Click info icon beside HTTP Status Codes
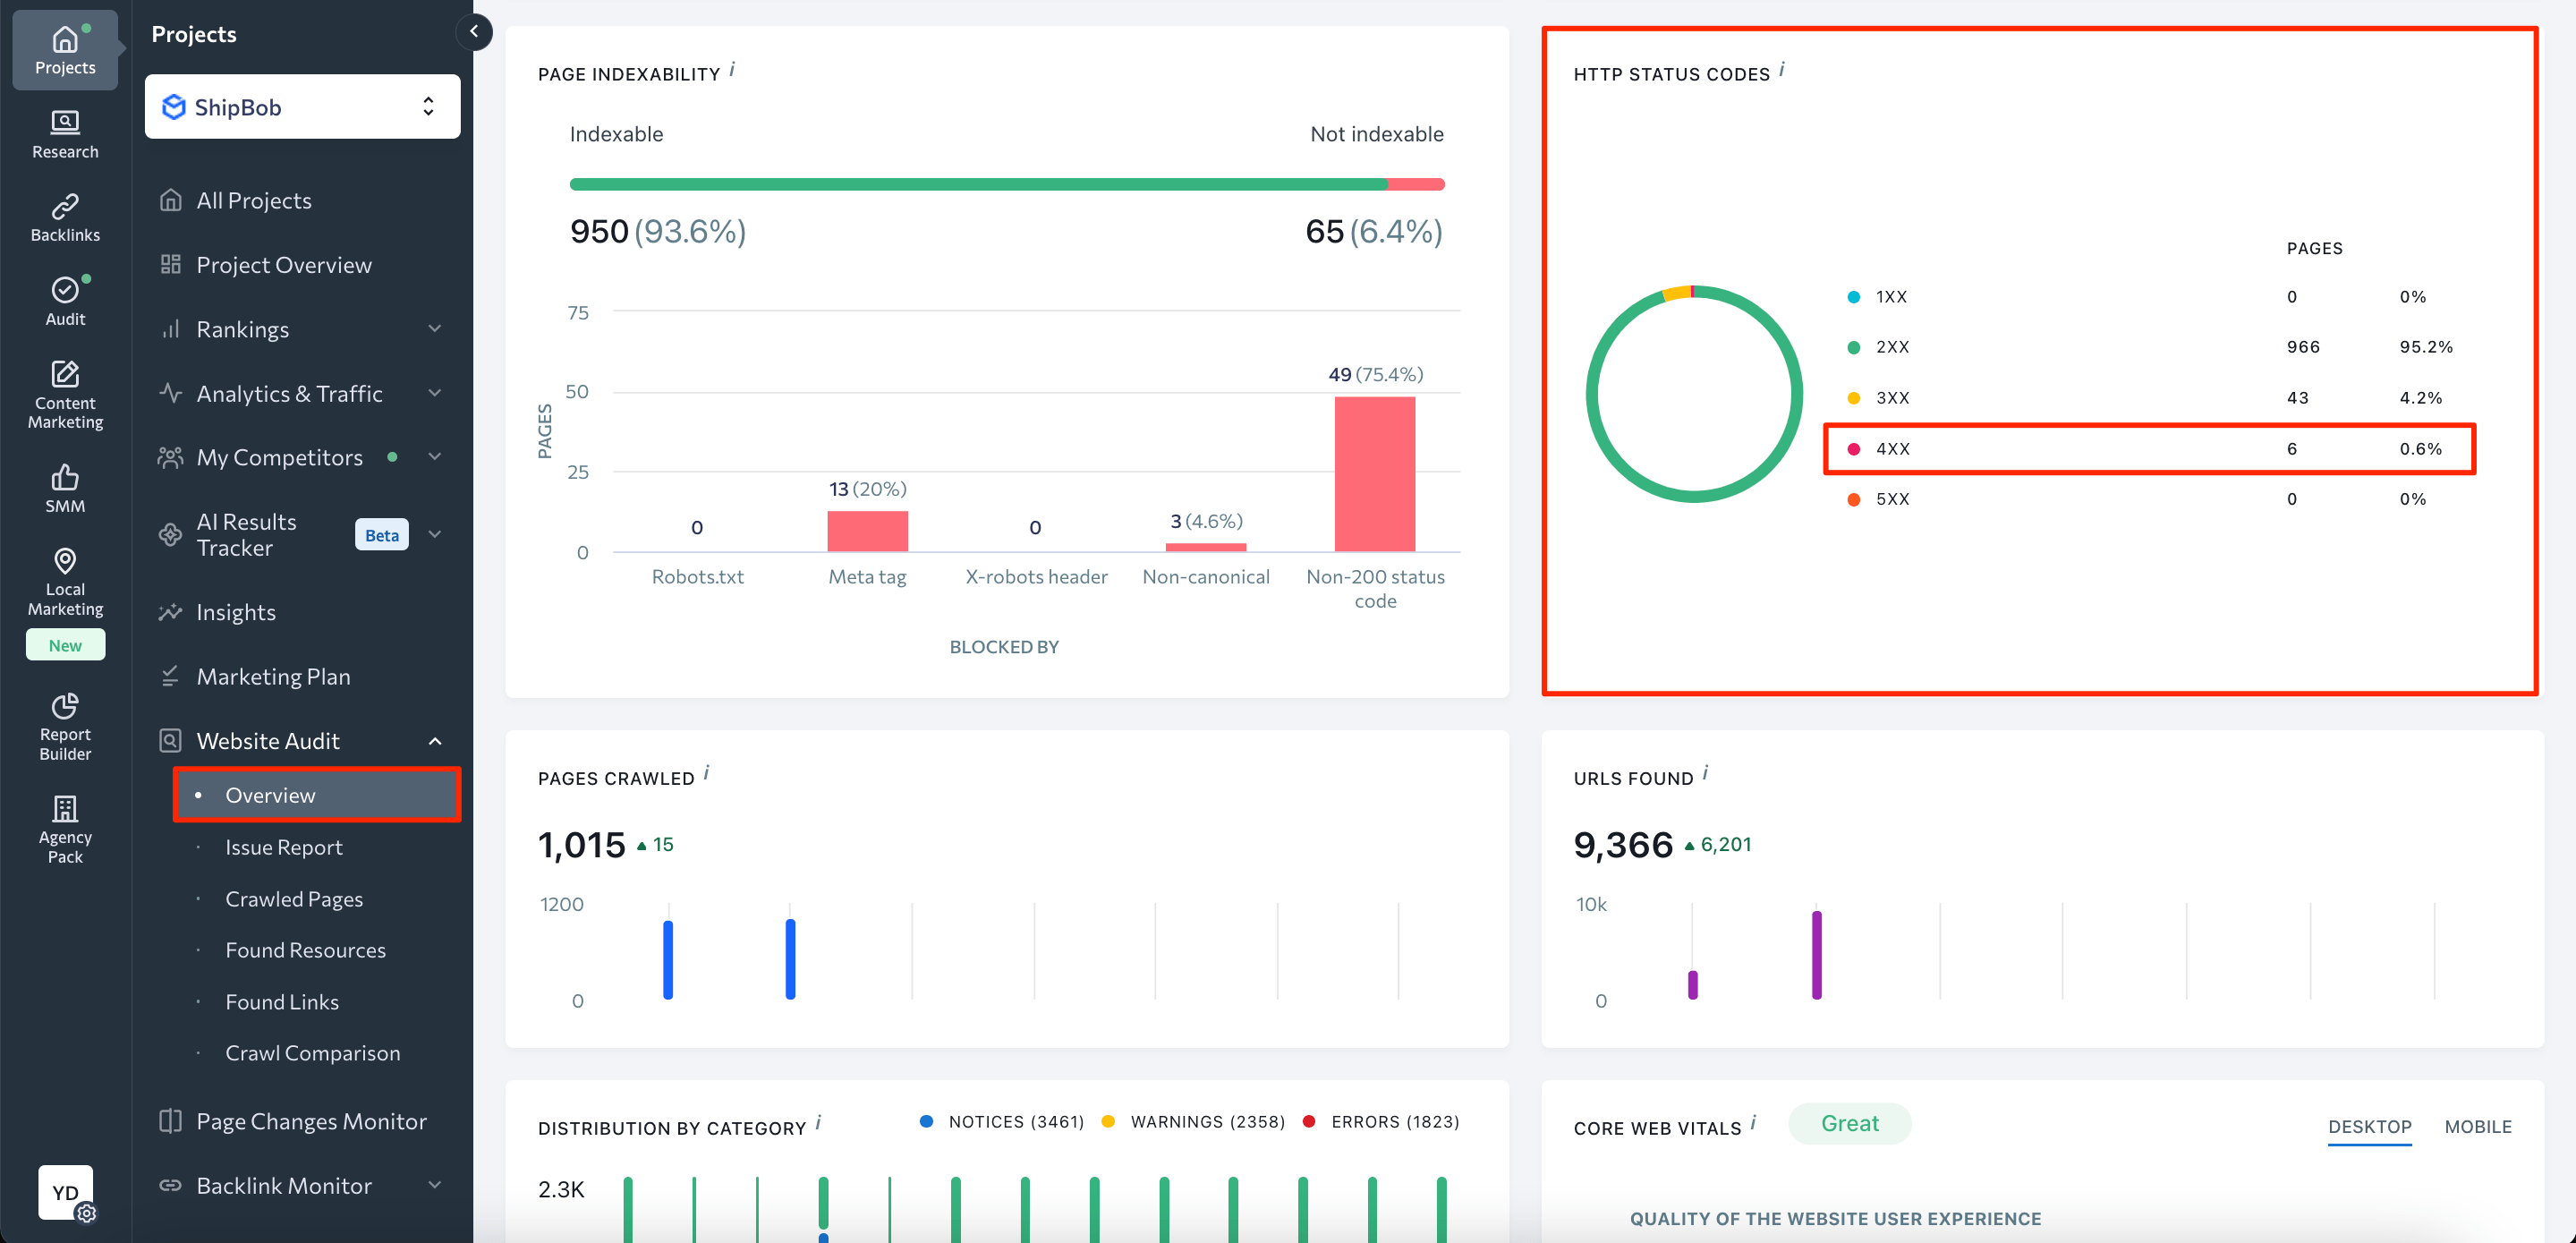This screenshot has width=2576, height=1243. point(1782,69)
